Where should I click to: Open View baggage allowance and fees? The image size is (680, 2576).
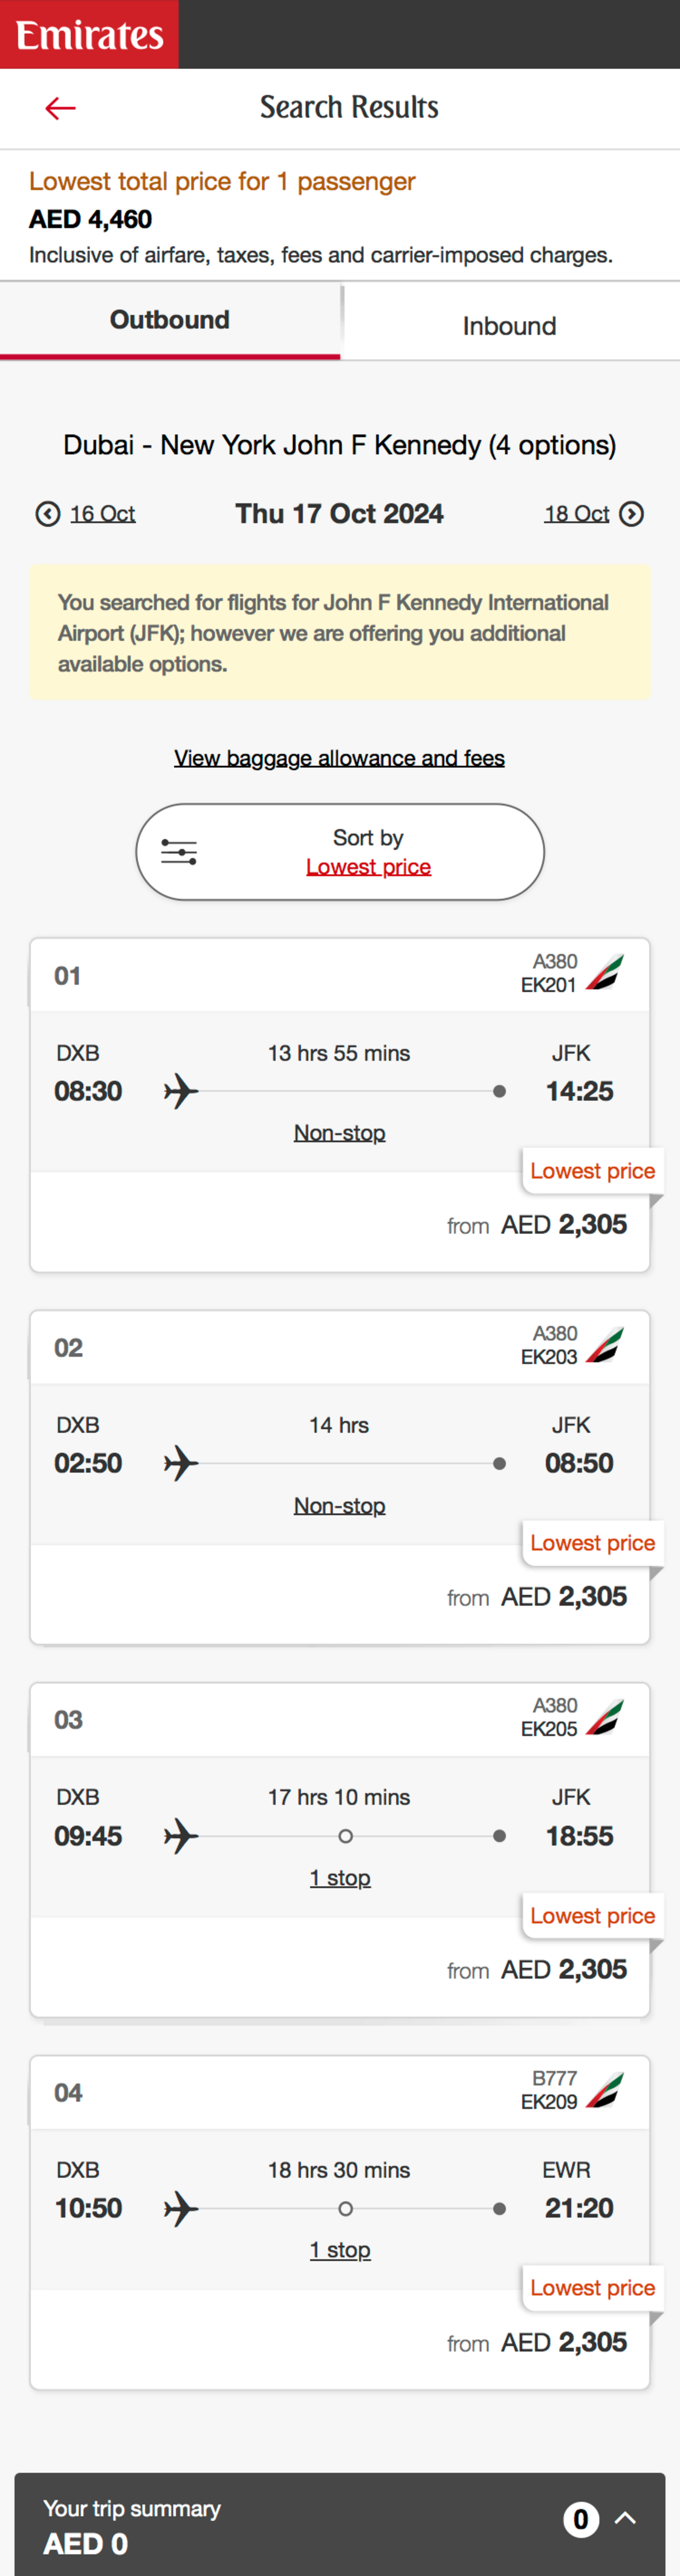coord(339,758)
